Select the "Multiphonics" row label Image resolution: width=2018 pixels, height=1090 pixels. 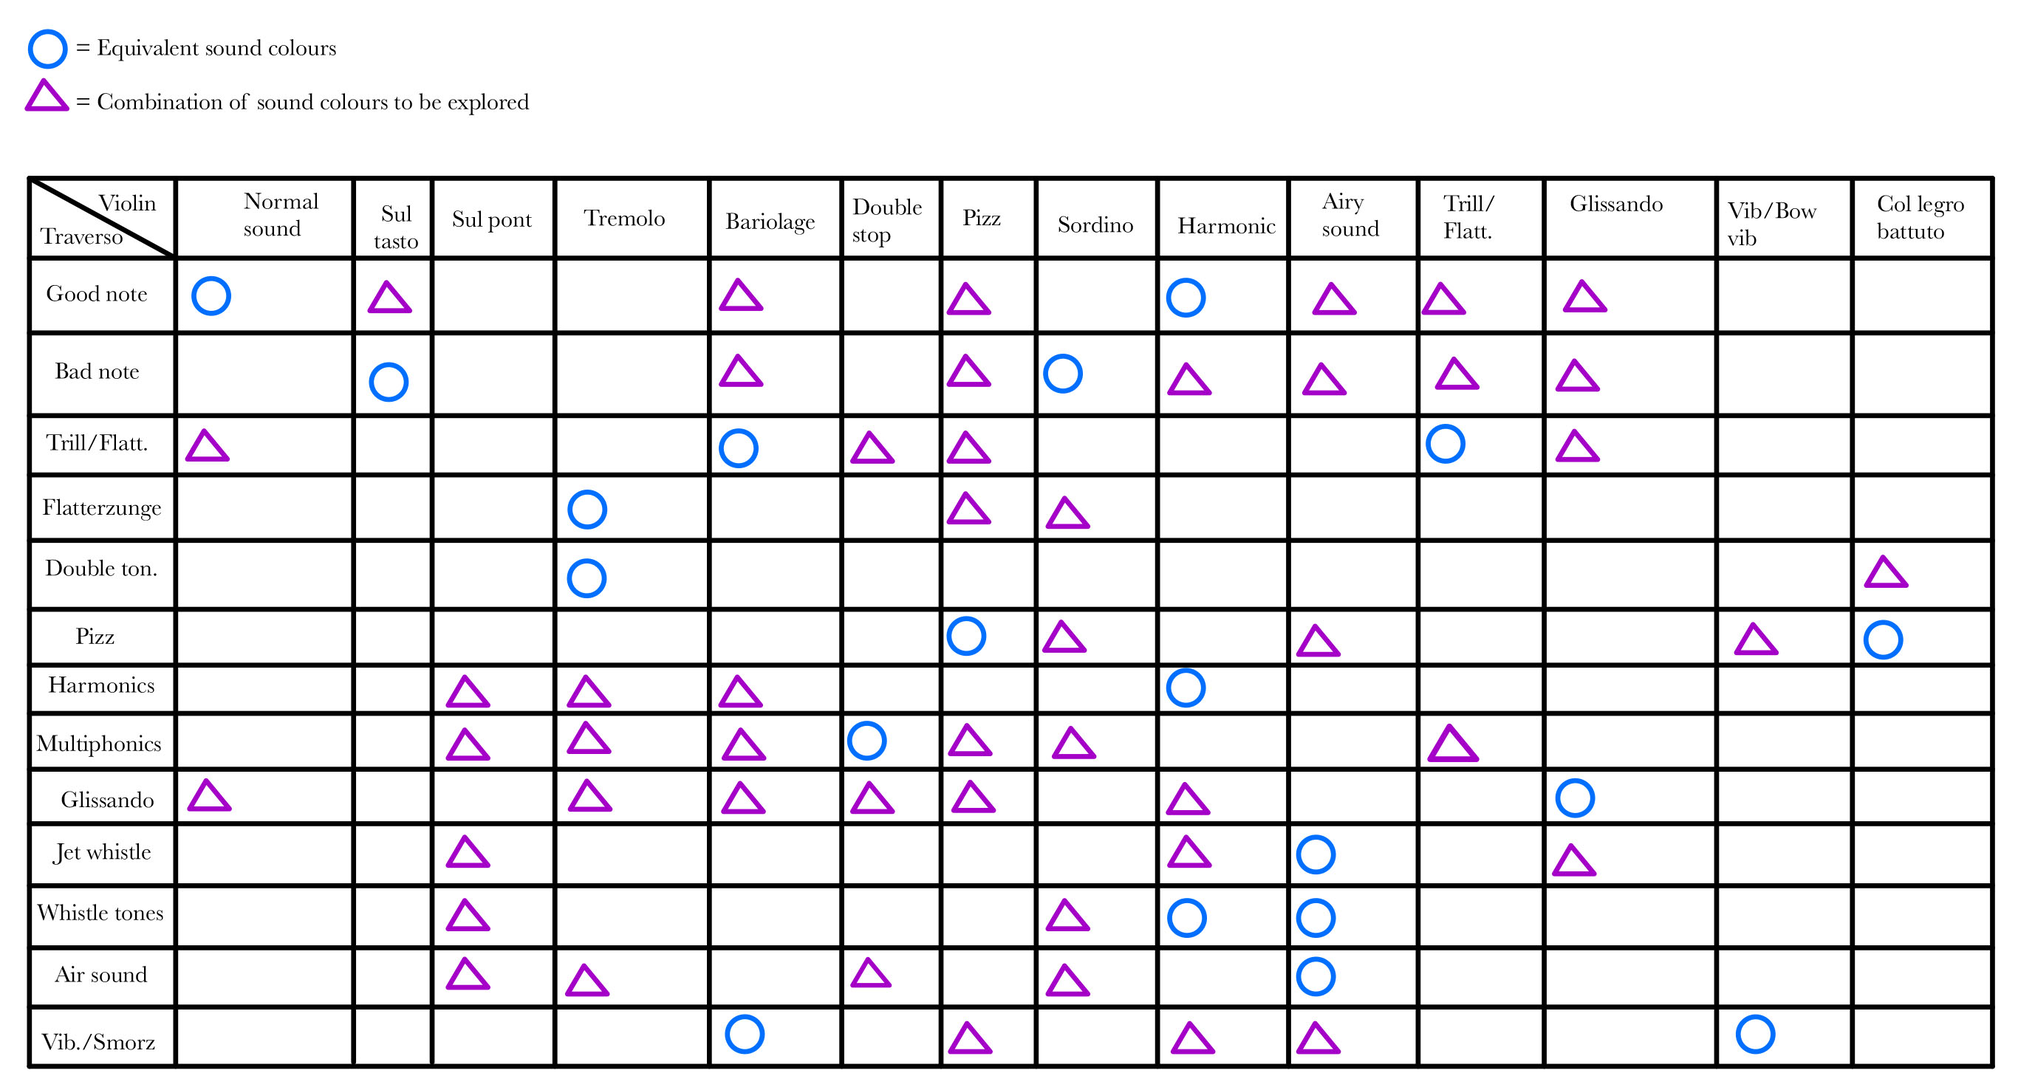[99, 744]
